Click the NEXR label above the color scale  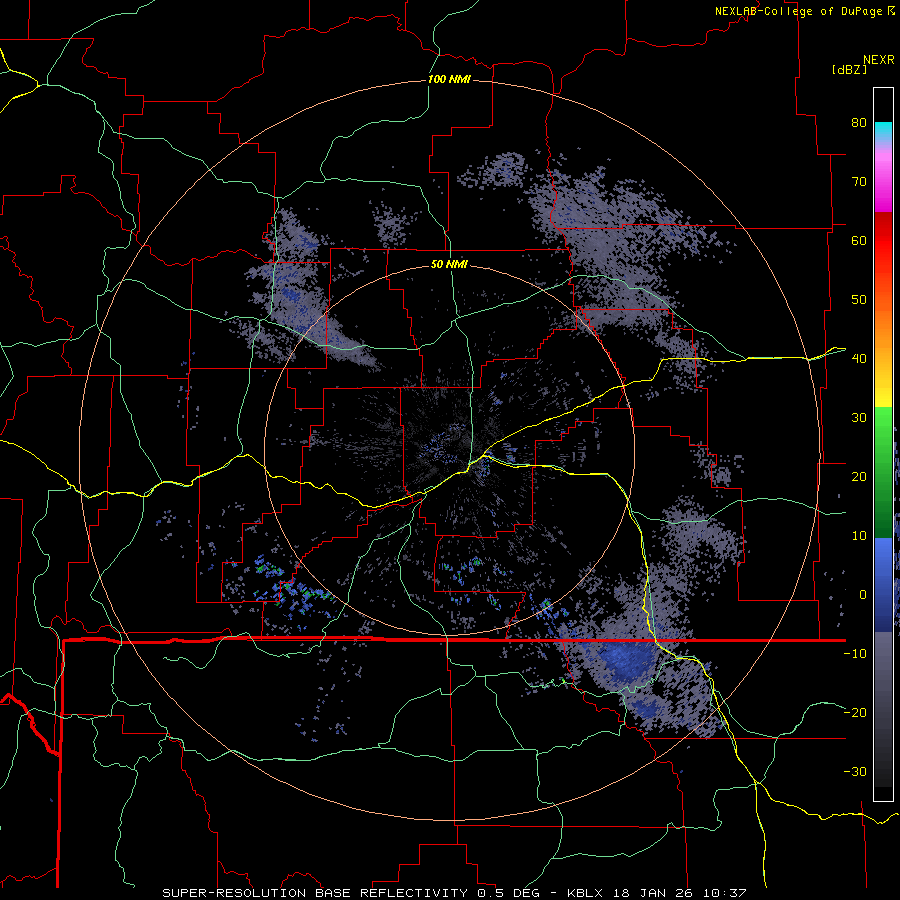(879, 59)
